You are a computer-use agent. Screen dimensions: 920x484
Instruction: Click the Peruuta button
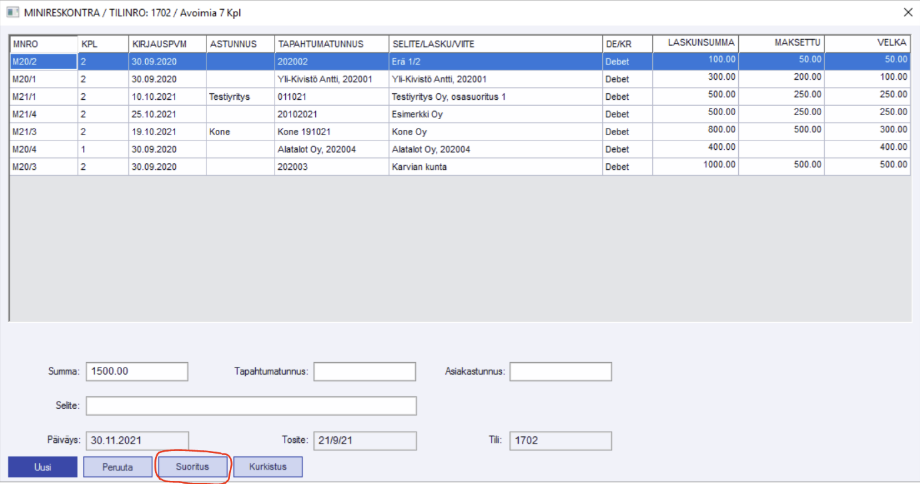click(117, 467)
